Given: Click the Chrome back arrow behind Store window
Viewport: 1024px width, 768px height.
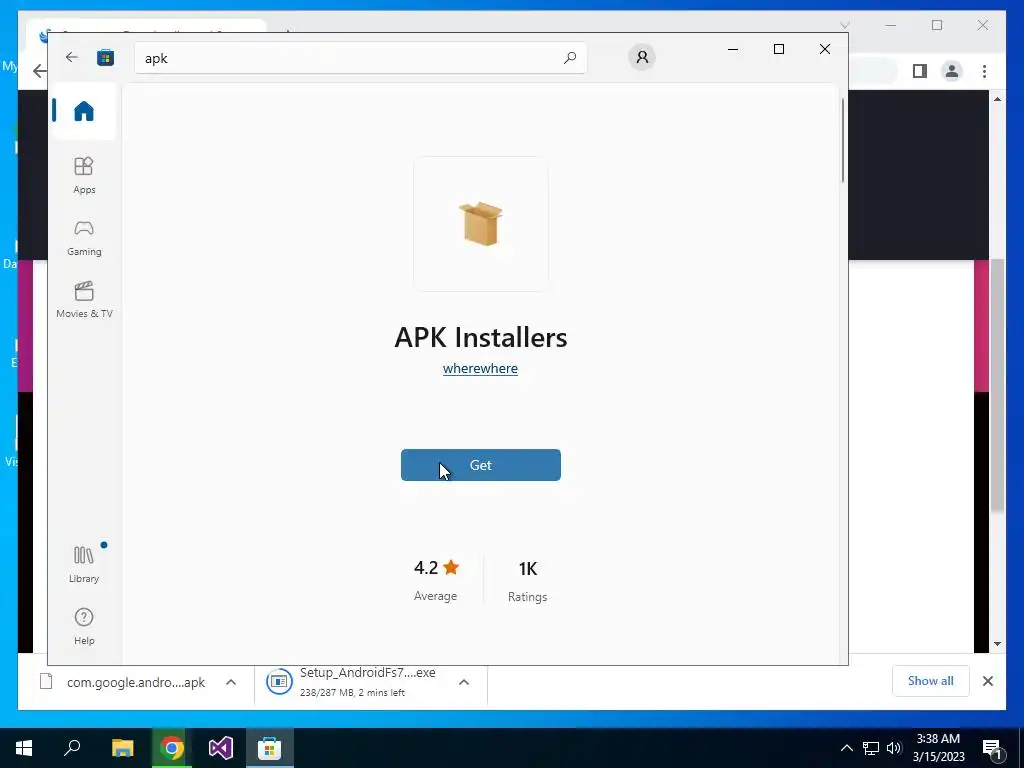Looking at the screenshot, I should [x=39, y=71].
